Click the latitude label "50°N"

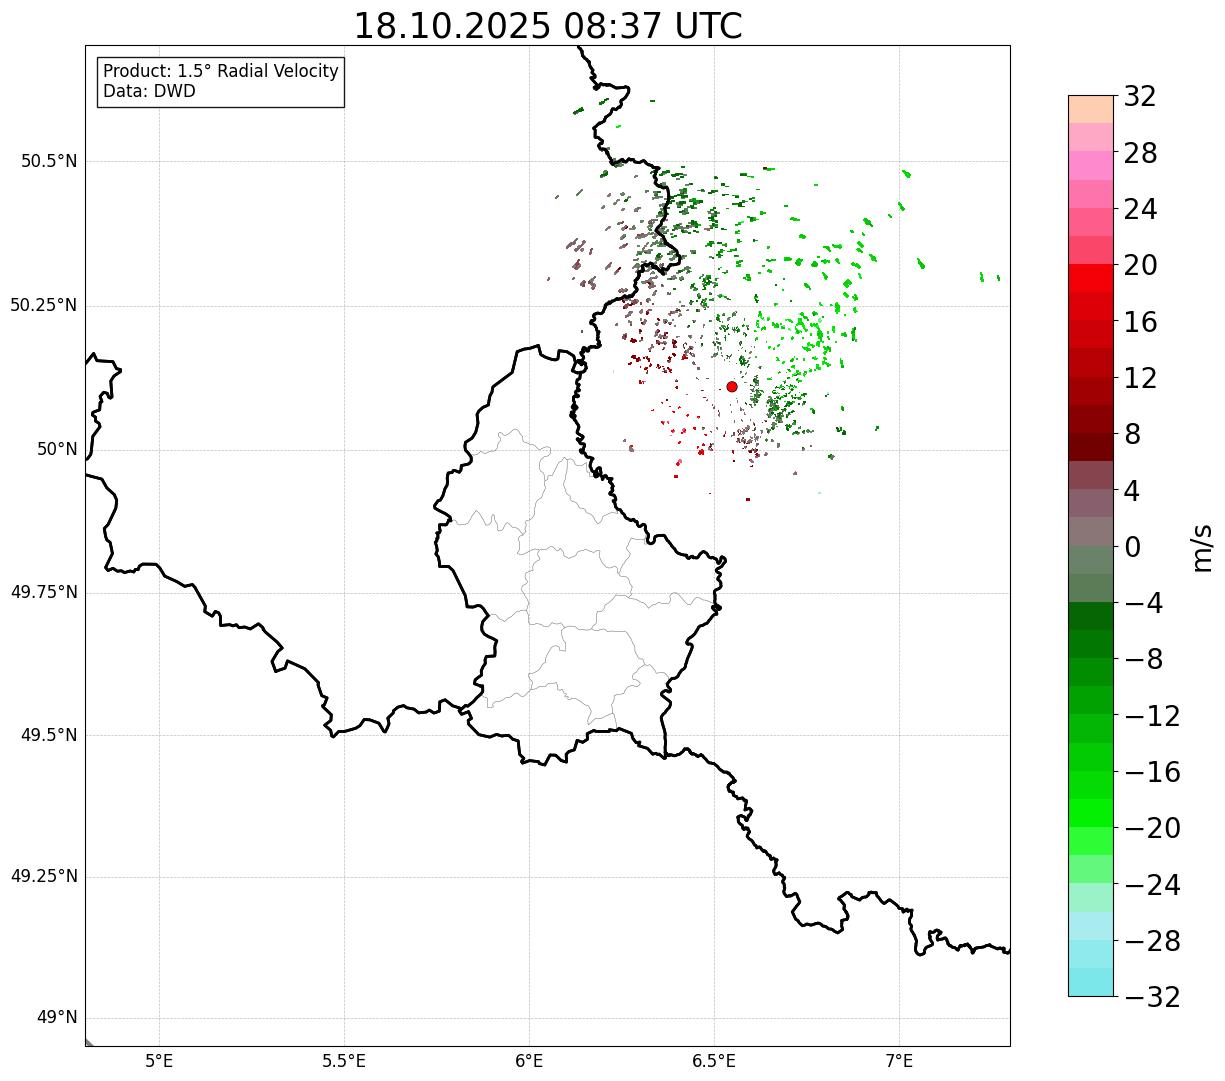tap(58, 449)
